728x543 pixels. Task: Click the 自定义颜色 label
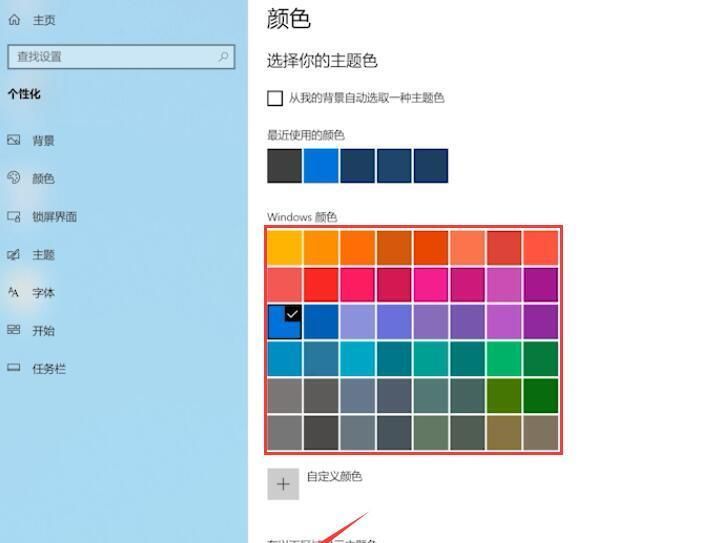coord(334,476)
